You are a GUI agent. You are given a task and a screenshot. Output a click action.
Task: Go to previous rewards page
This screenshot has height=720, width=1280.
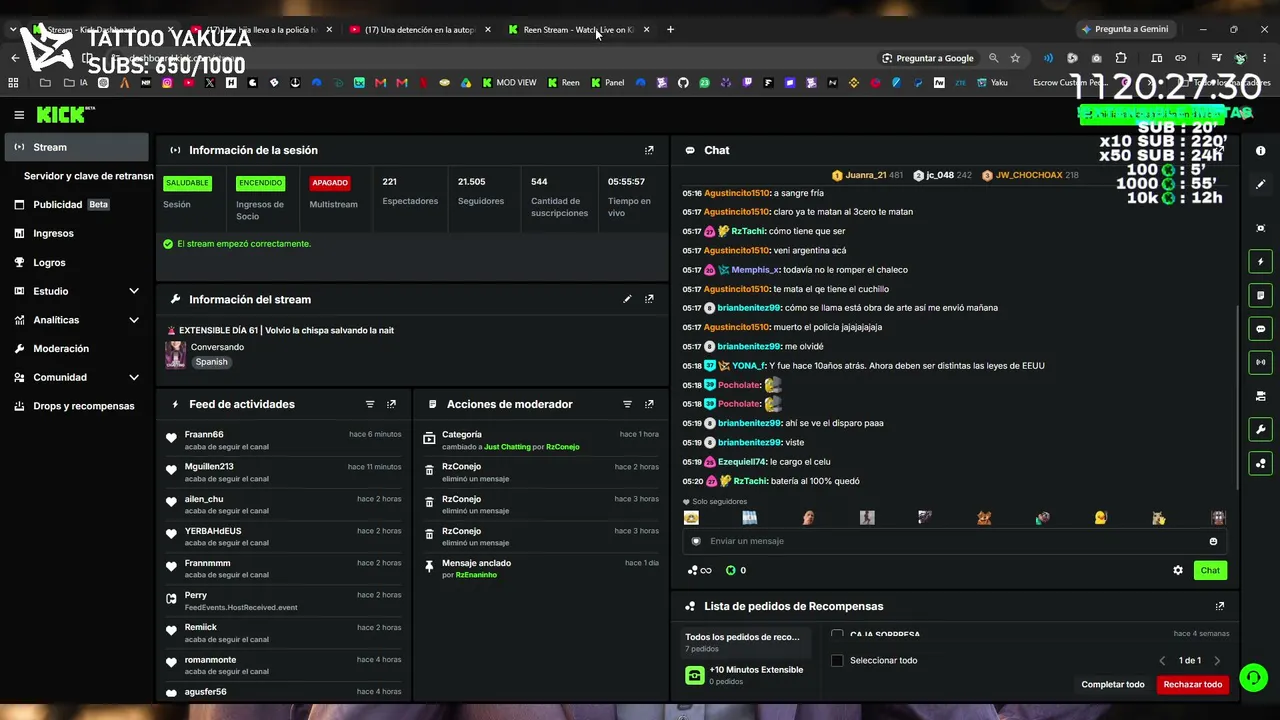point(1162,661)
